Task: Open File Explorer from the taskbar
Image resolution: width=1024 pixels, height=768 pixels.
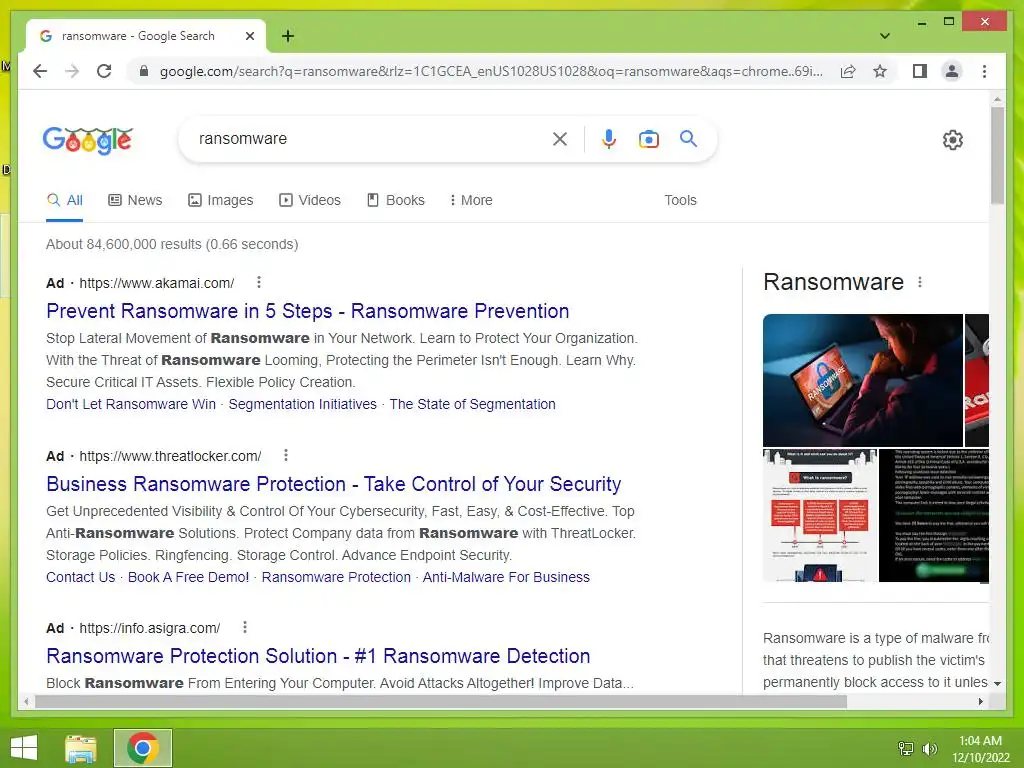Action: (x=81, y=748)
